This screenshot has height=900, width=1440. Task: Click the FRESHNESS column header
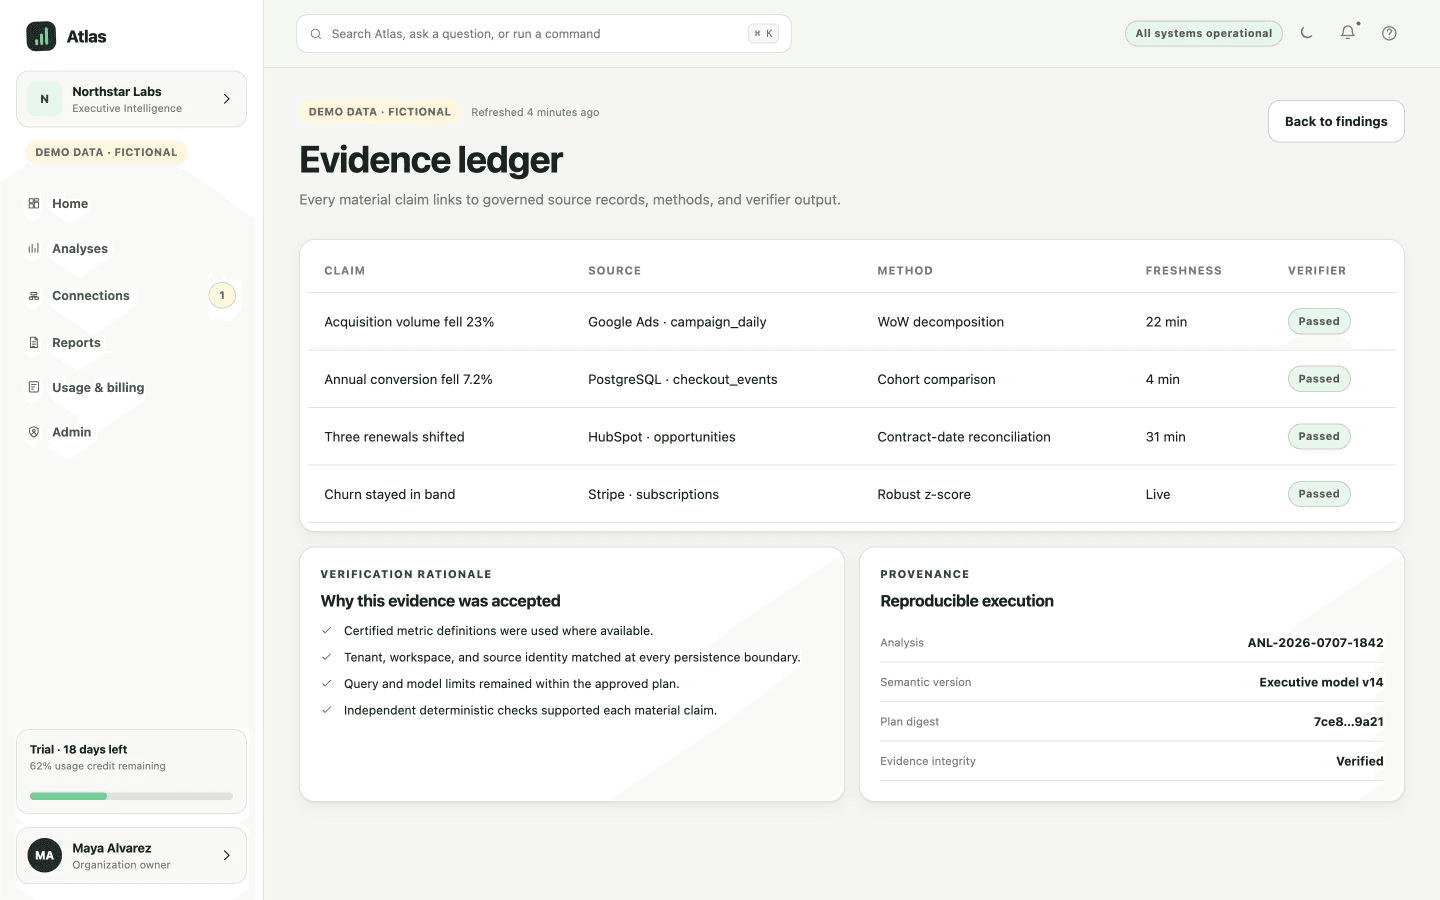pyautogui.click(x=1184, y=271)
